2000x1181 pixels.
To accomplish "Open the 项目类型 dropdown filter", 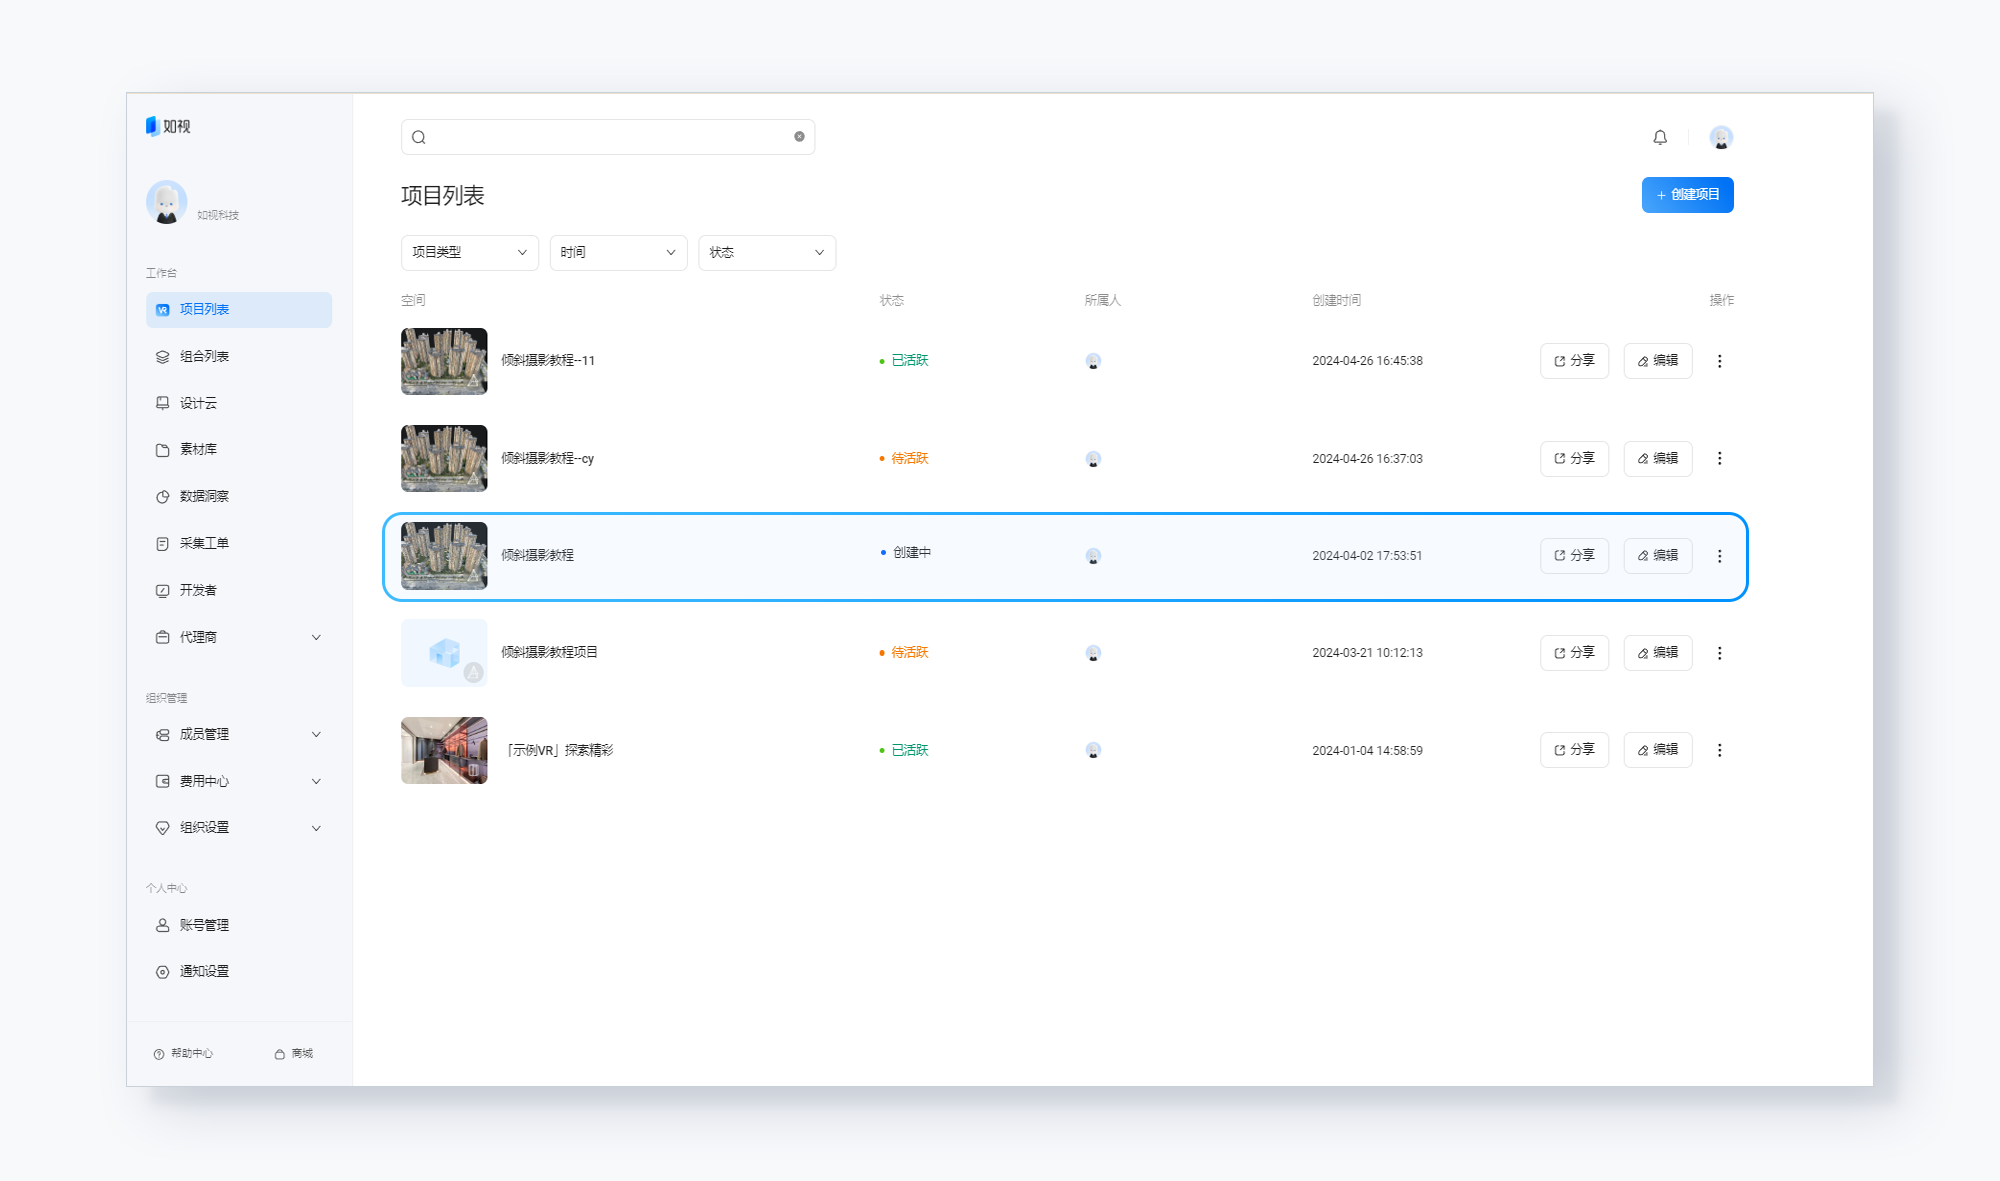I will (x=470, y=253).
